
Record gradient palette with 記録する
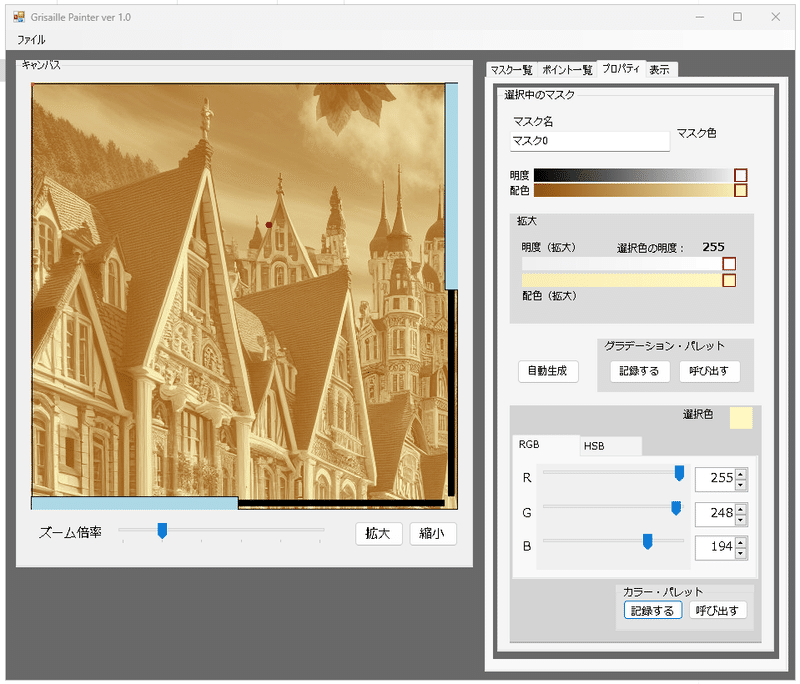point(640,371)
